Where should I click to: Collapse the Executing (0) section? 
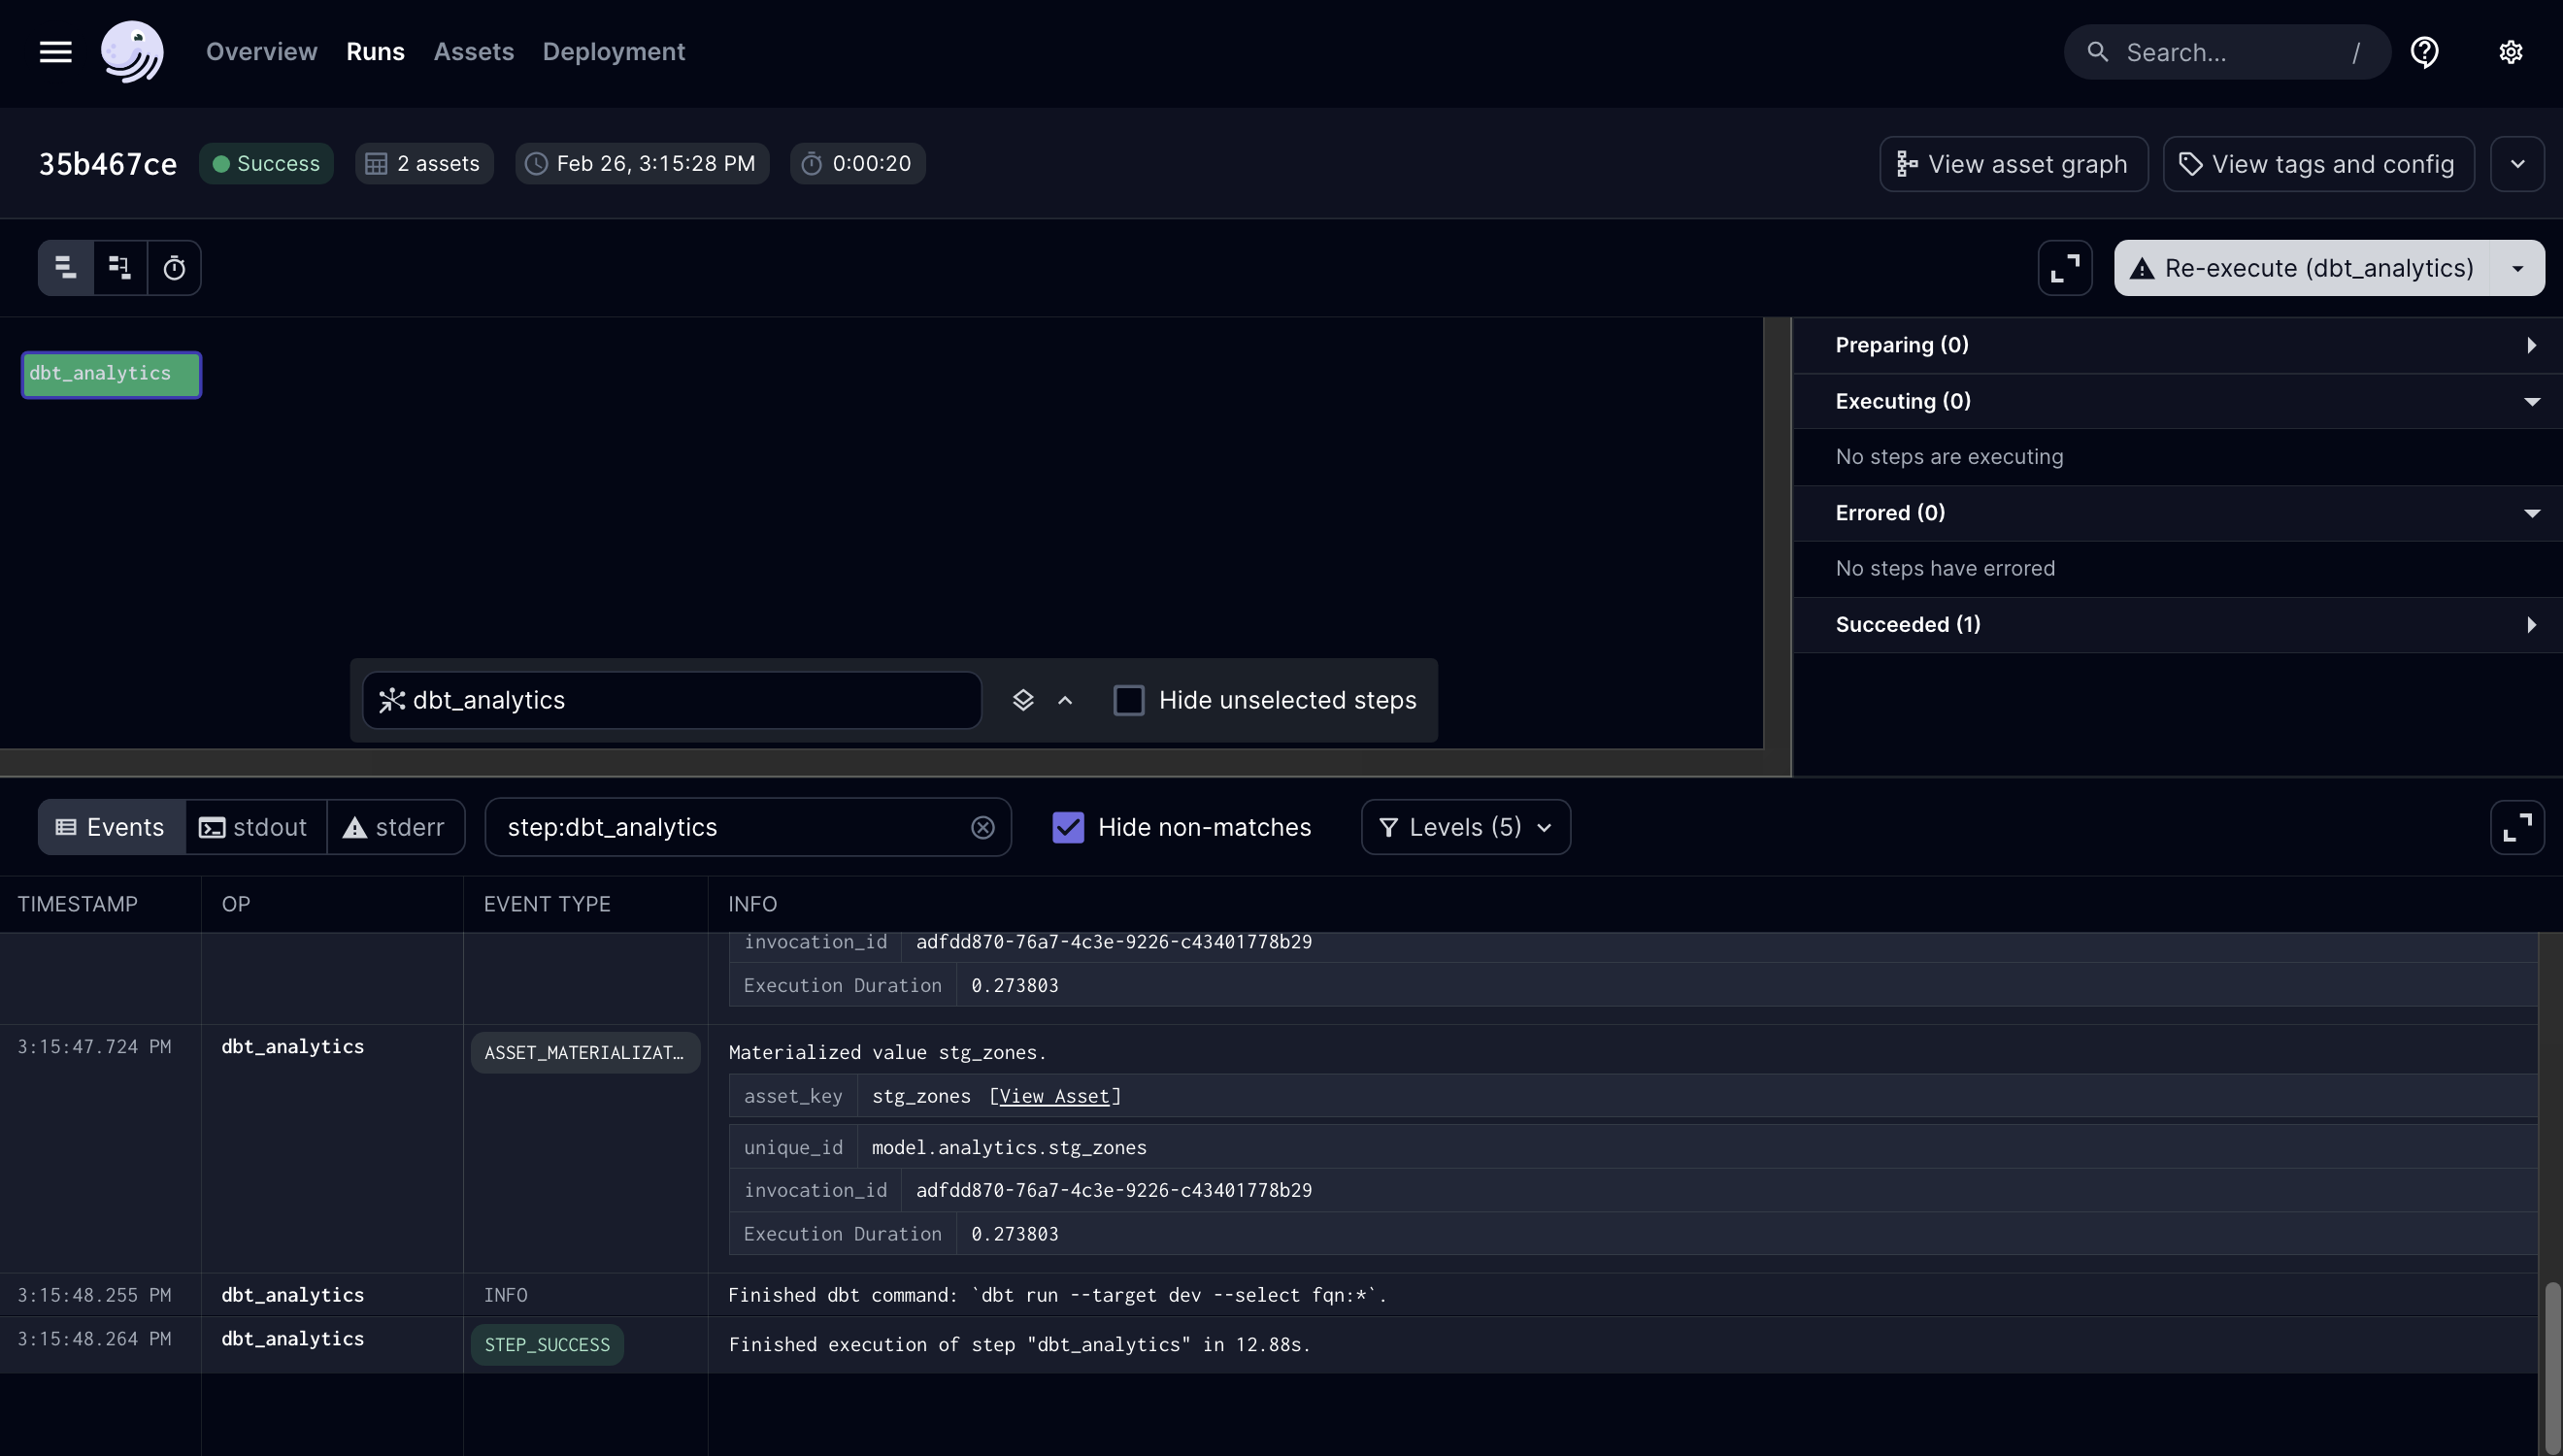coord(2176,401)
